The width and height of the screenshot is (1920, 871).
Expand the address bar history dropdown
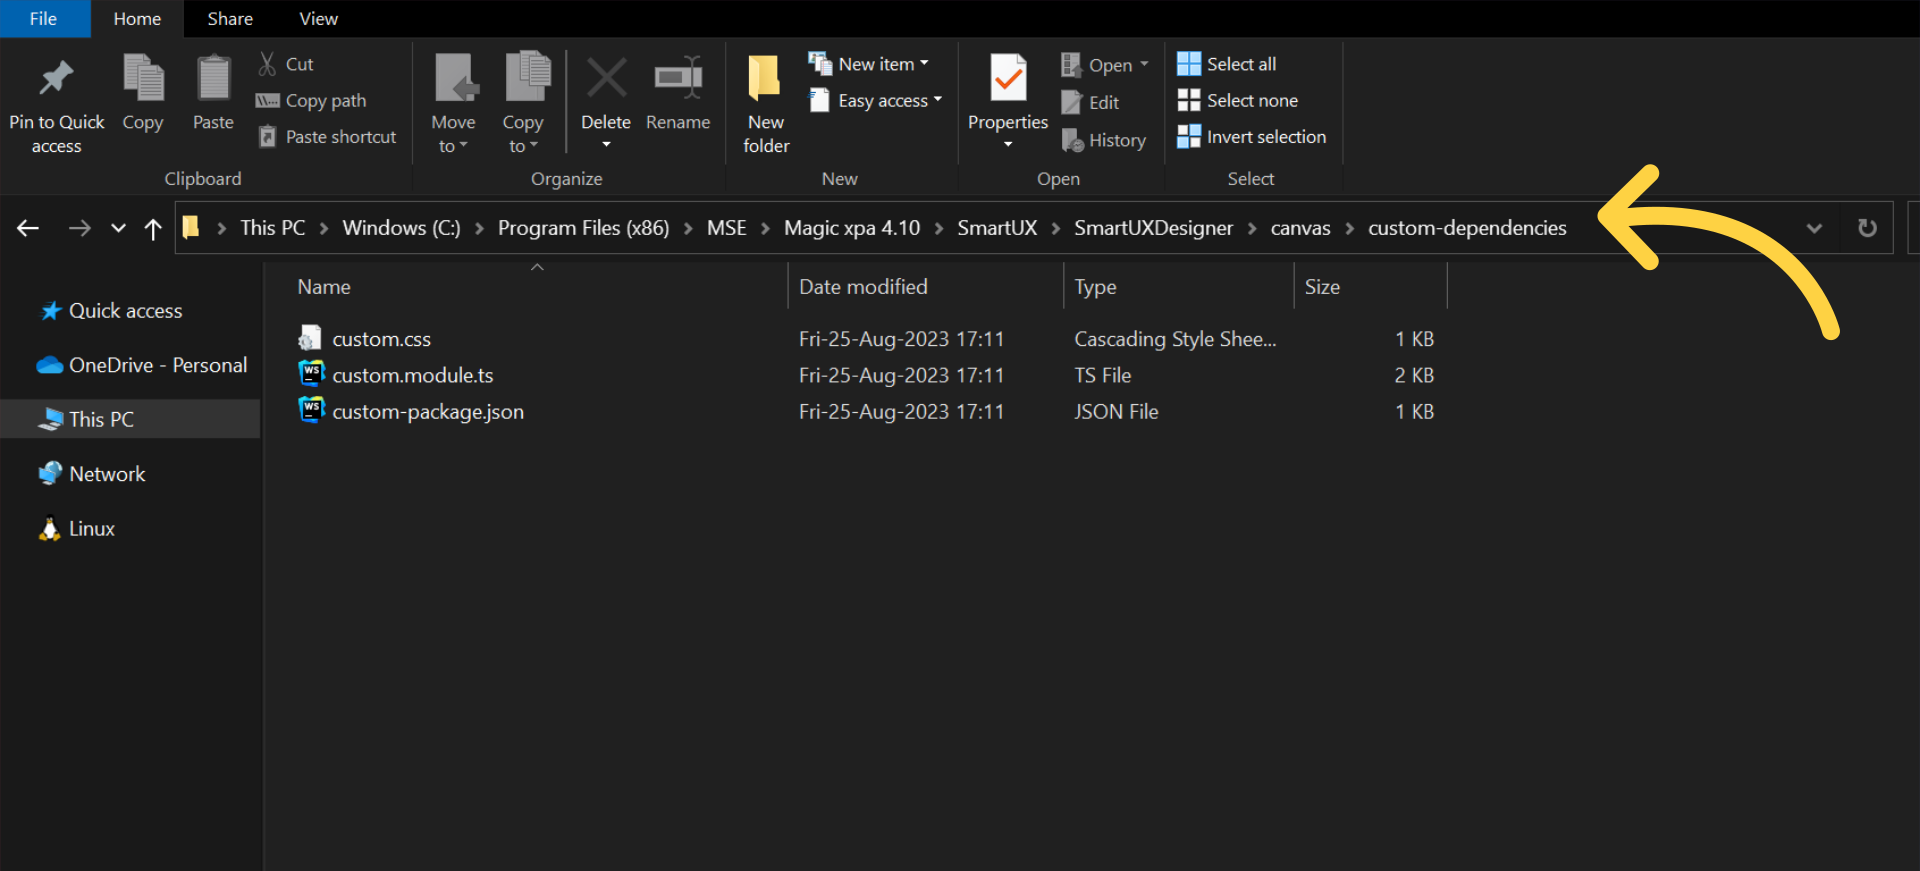[x=1814, y=229]
